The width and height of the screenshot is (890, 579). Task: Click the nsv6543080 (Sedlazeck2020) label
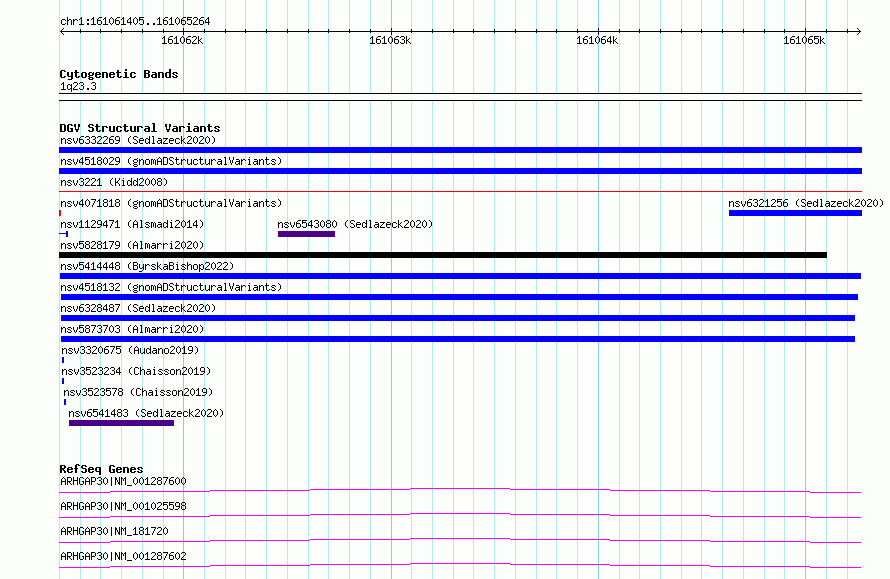[355, 224]
